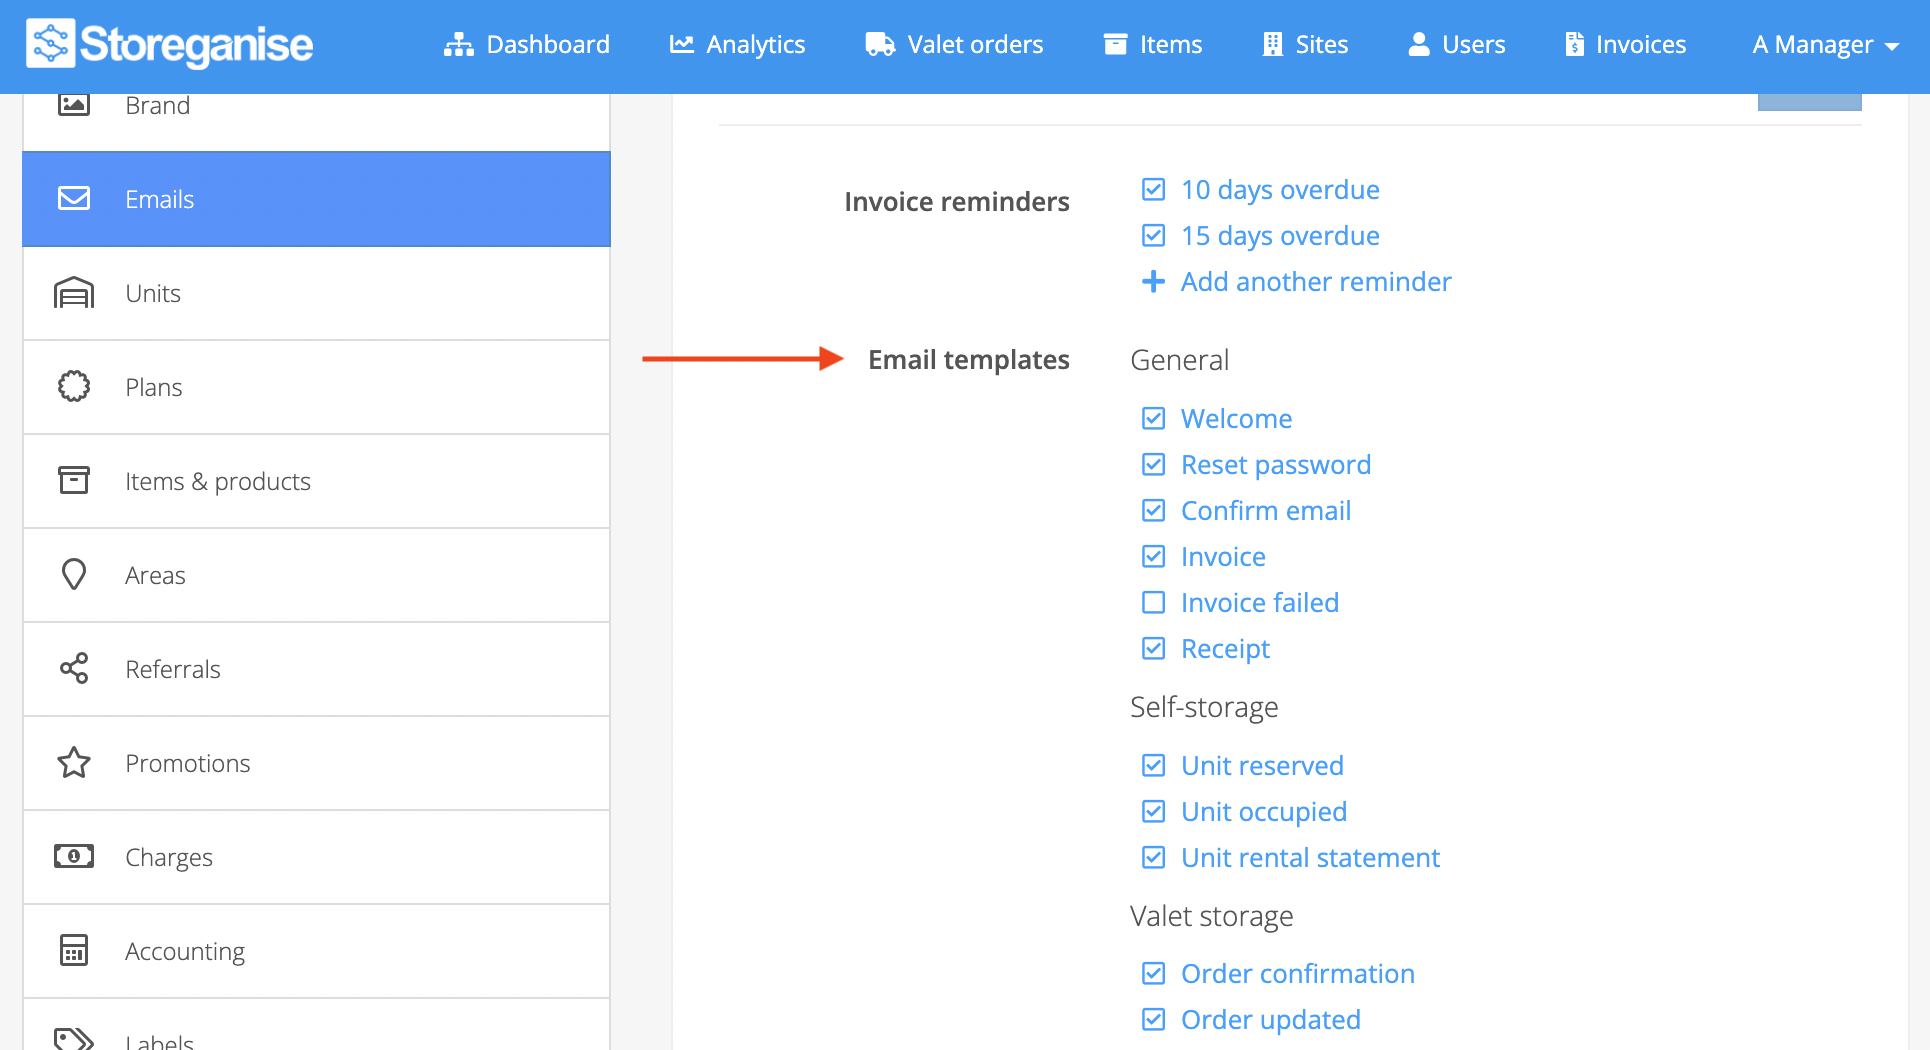Click Add another reminder link

pos(1316,282)
